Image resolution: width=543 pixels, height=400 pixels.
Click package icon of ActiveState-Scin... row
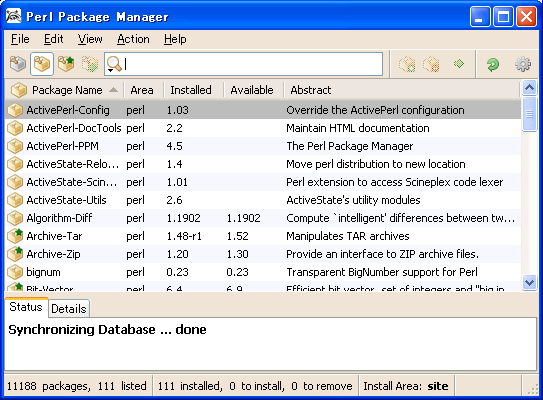[x=15, y=182]
